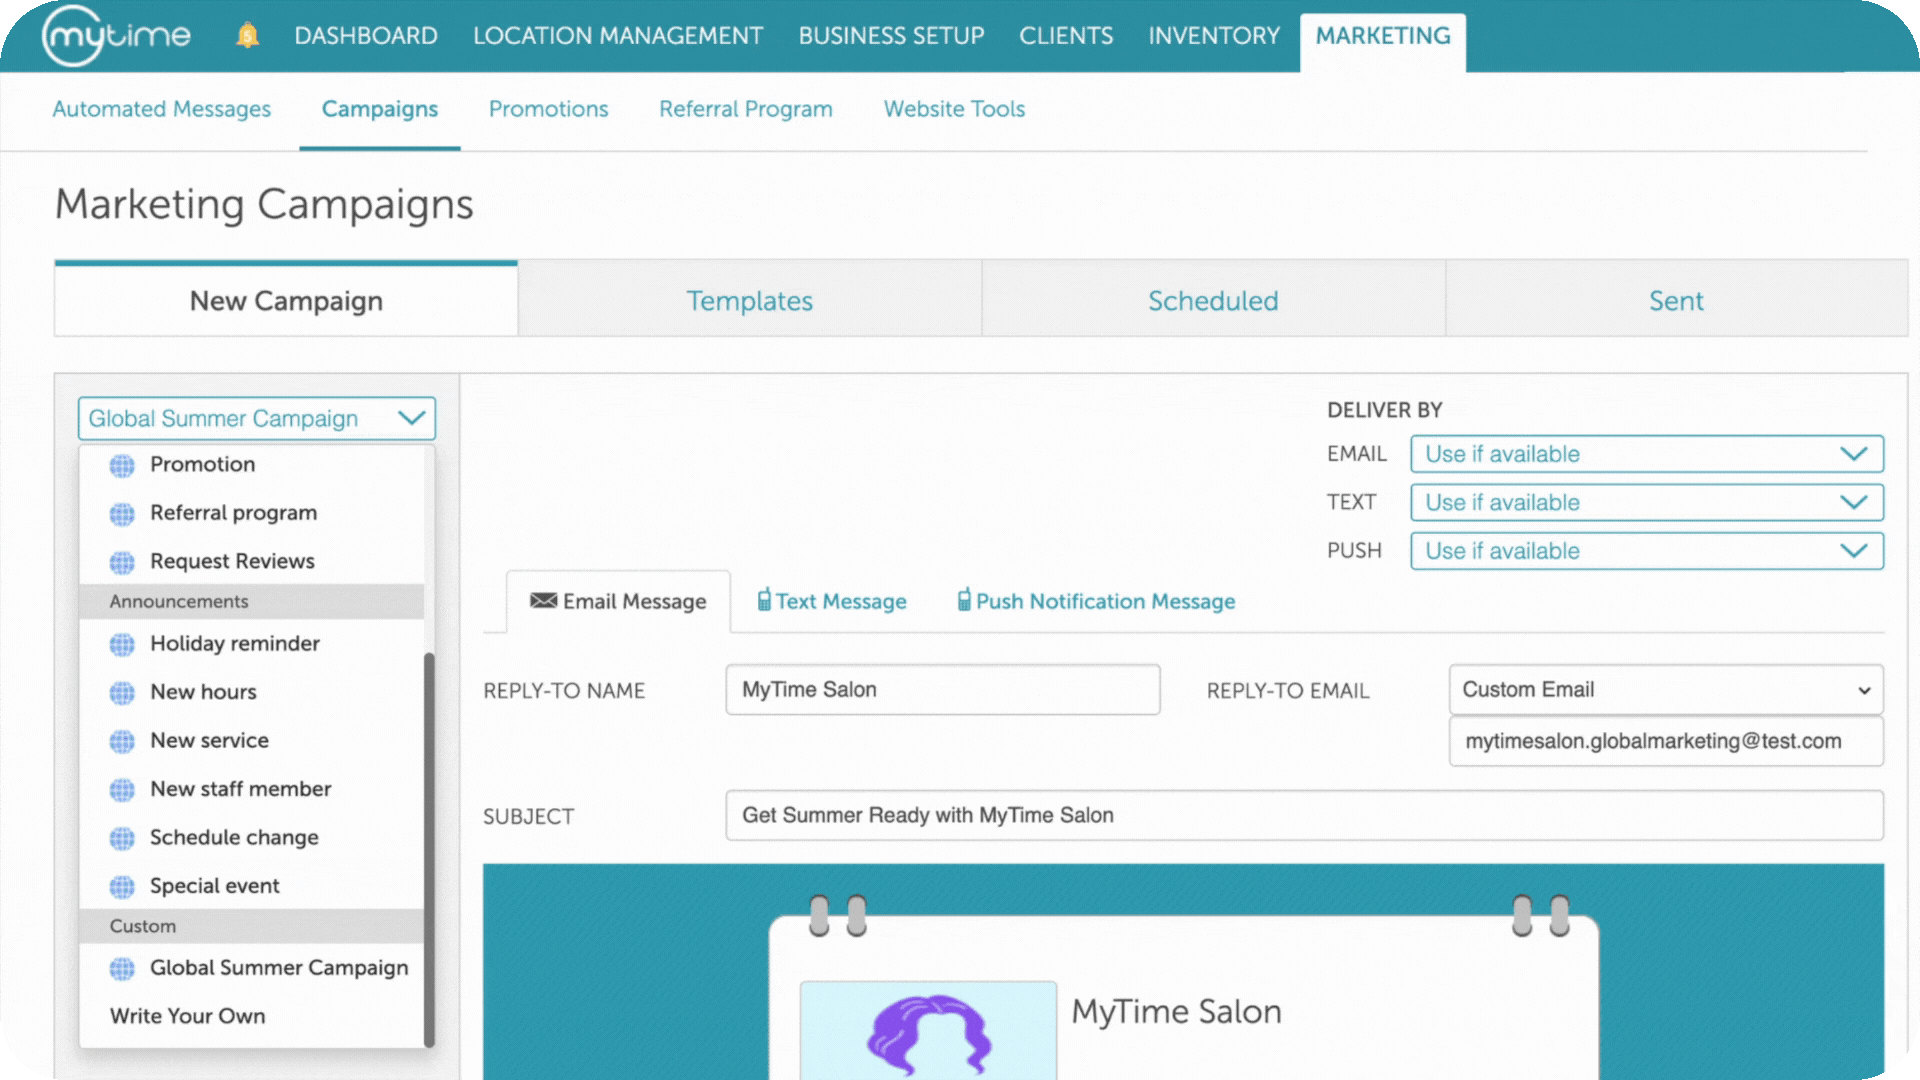Click globe icon beside Global Summer Campaign option
Screen dimensions: 1920x1080
tap(122, 968)
